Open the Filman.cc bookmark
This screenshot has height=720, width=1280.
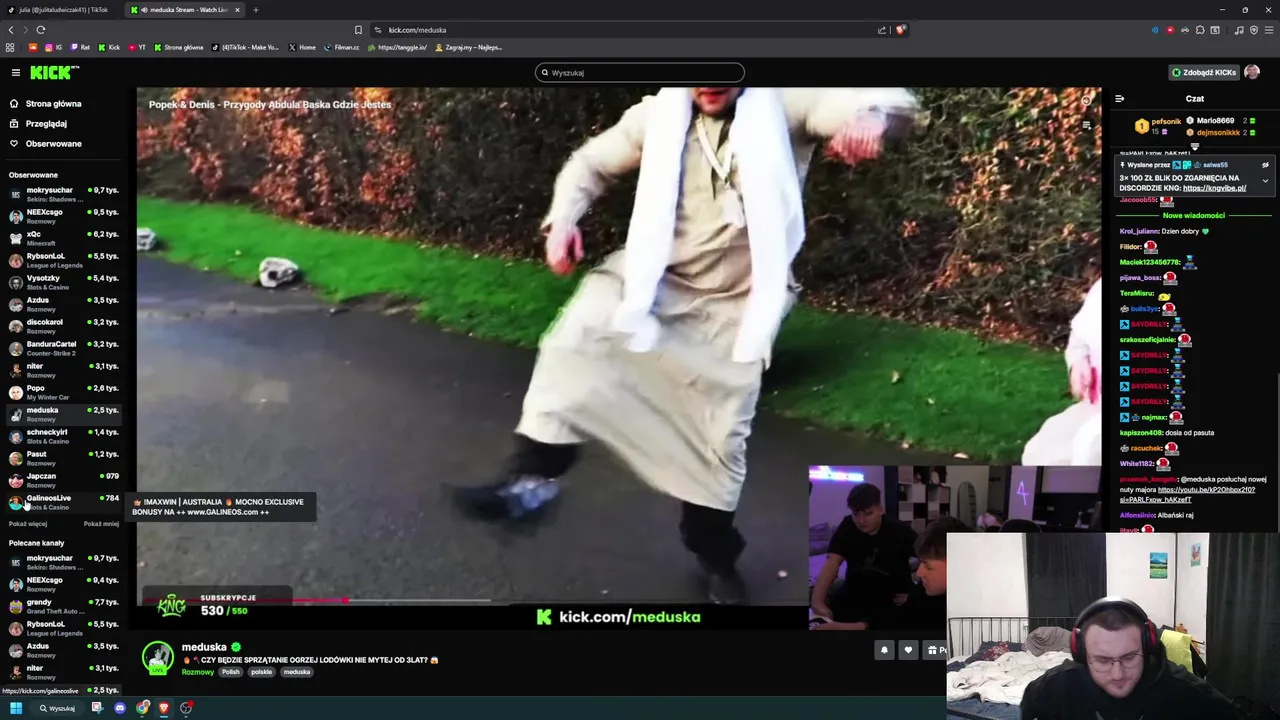[x=342, y=47]
